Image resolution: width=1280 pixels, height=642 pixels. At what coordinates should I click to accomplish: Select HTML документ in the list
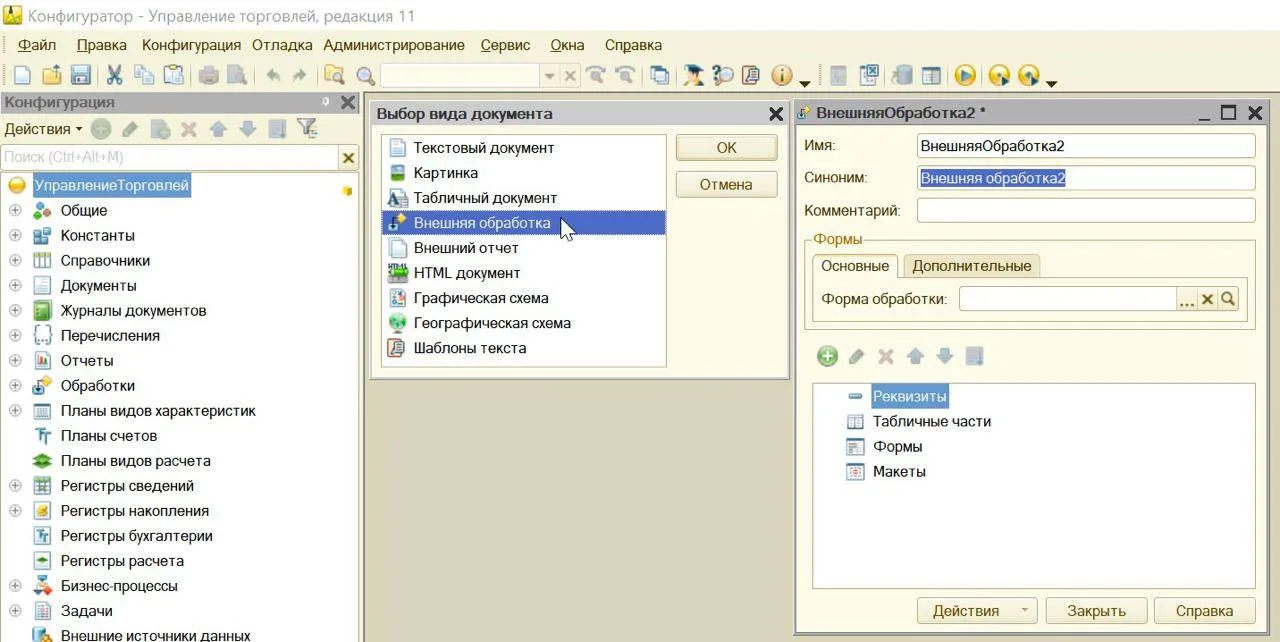coord(523,273)
